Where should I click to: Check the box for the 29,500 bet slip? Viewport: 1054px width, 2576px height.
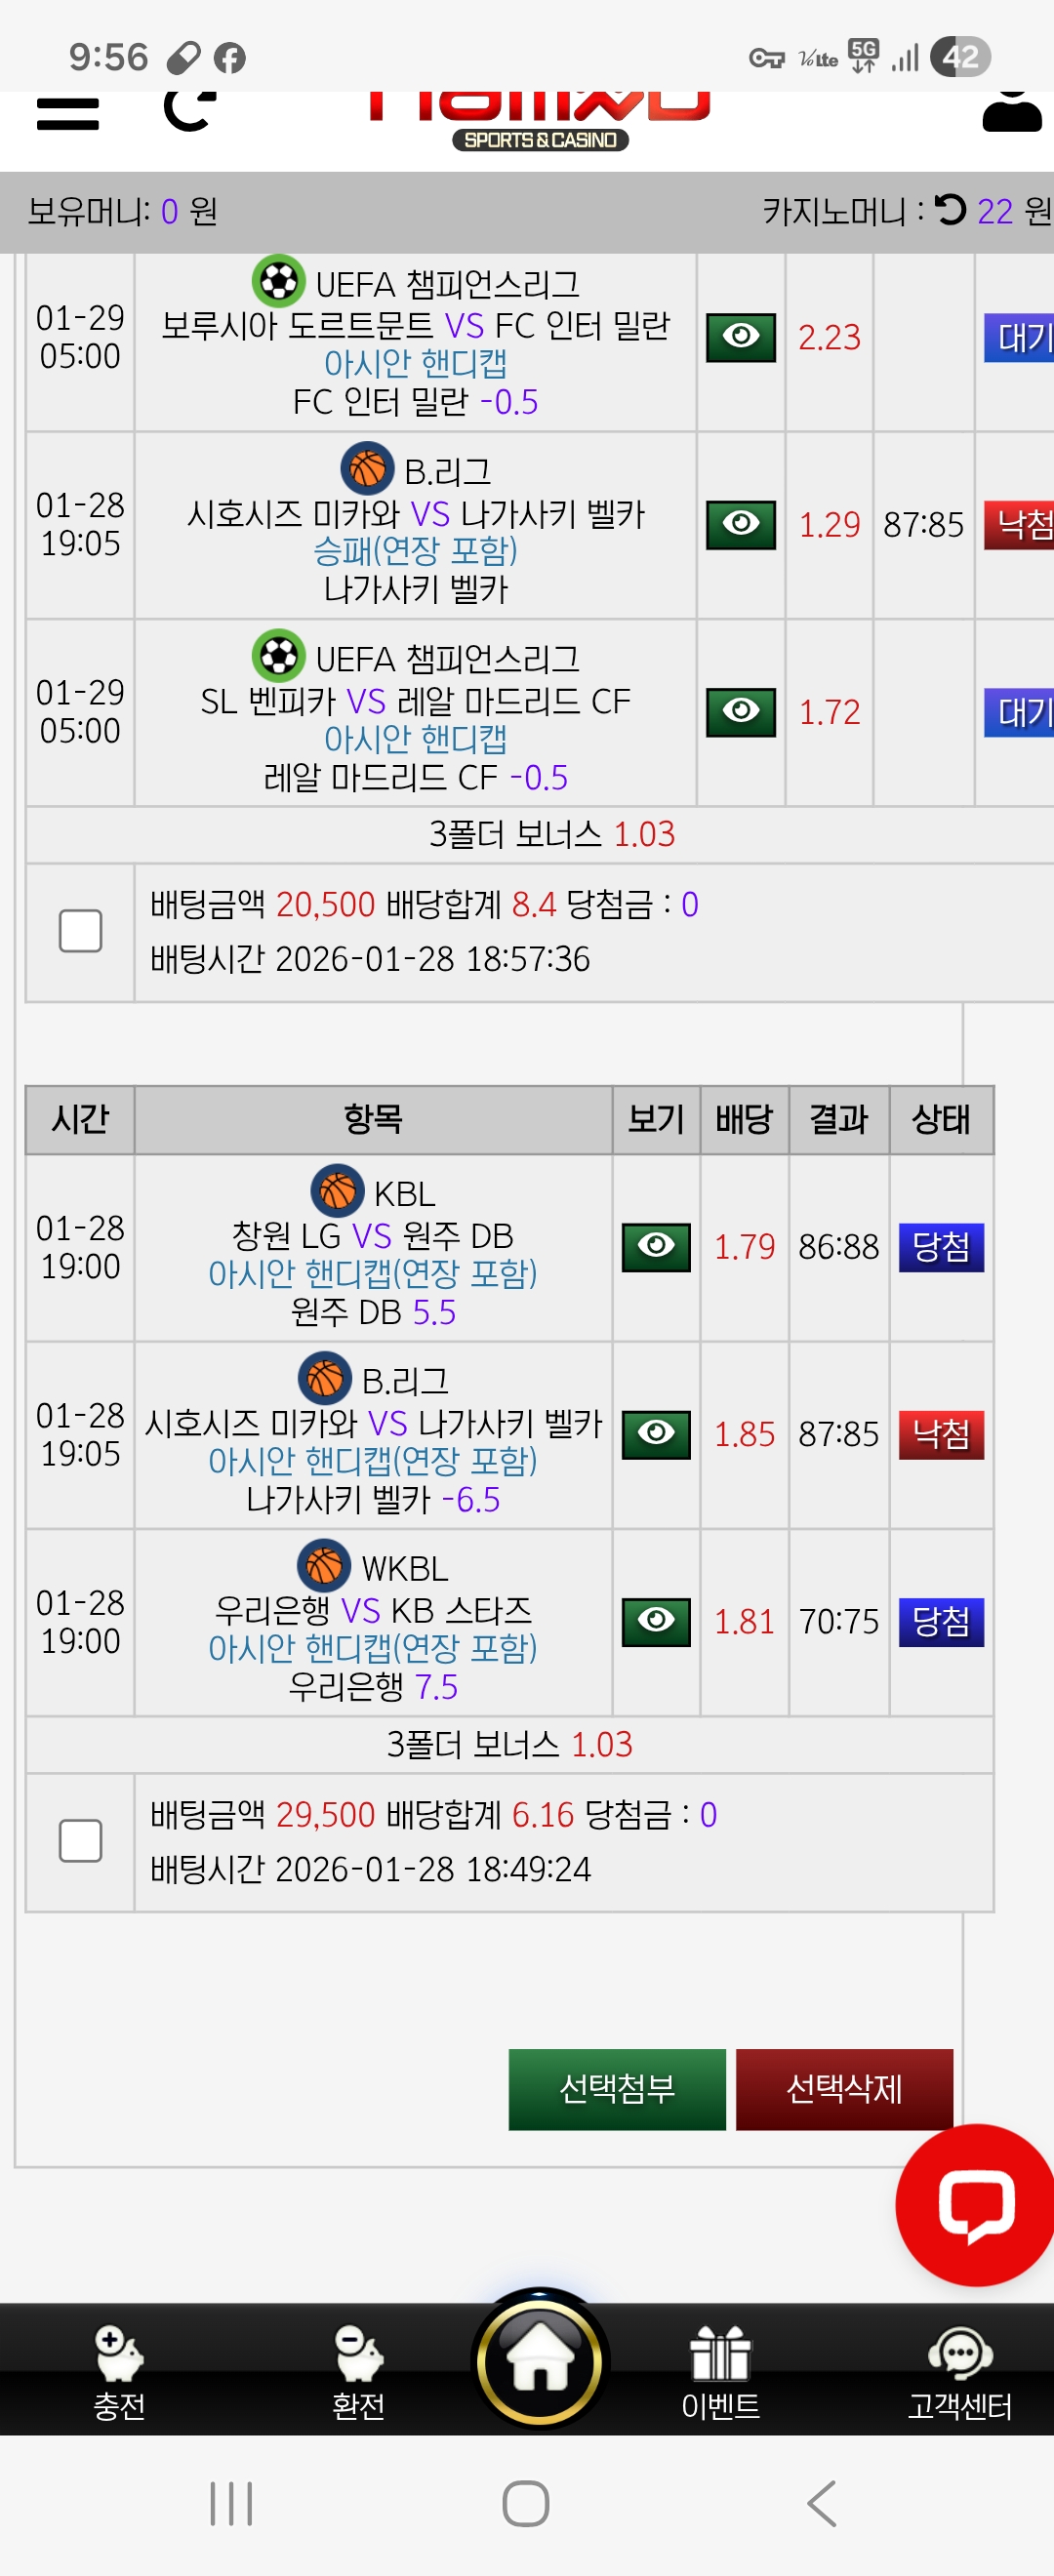(80, 1841)
